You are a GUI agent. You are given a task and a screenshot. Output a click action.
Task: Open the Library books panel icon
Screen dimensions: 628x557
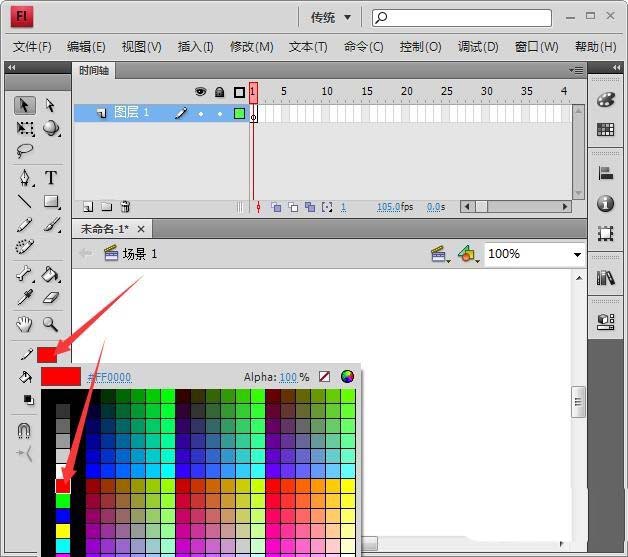tap(605, 277)
